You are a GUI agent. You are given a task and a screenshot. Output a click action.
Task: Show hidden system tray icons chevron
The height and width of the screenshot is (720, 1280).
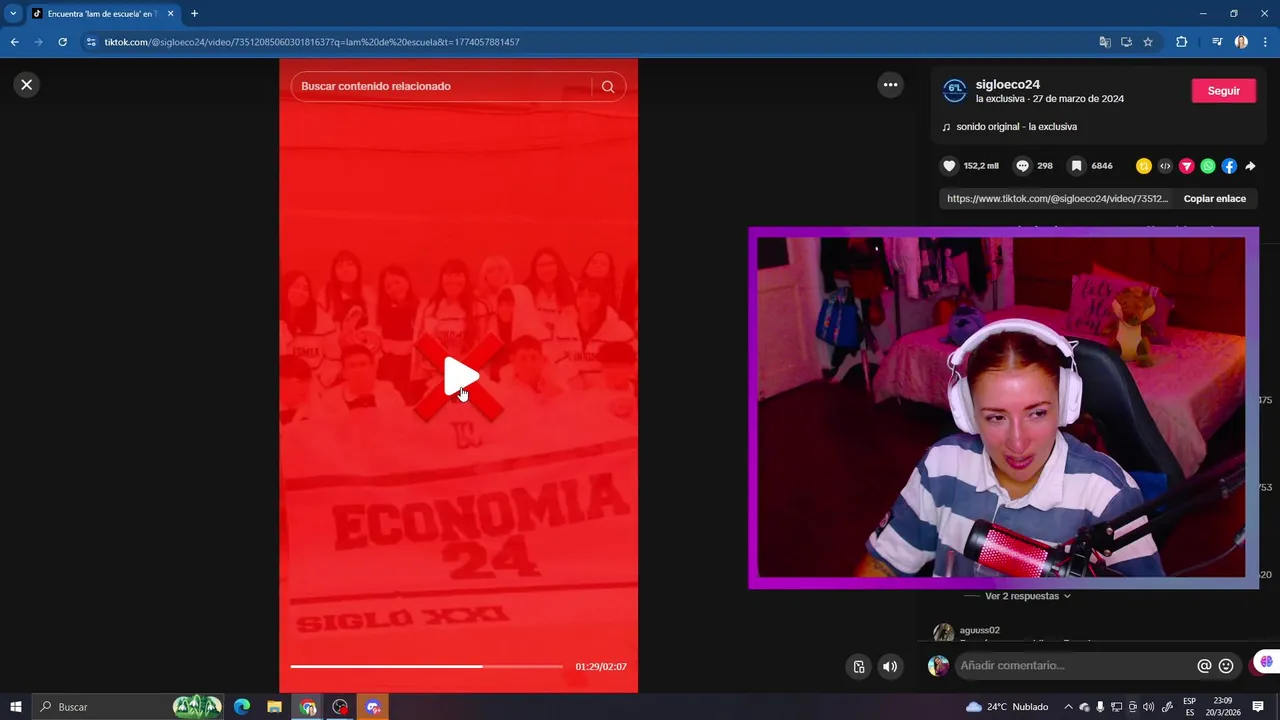[x=1068, y=707]
